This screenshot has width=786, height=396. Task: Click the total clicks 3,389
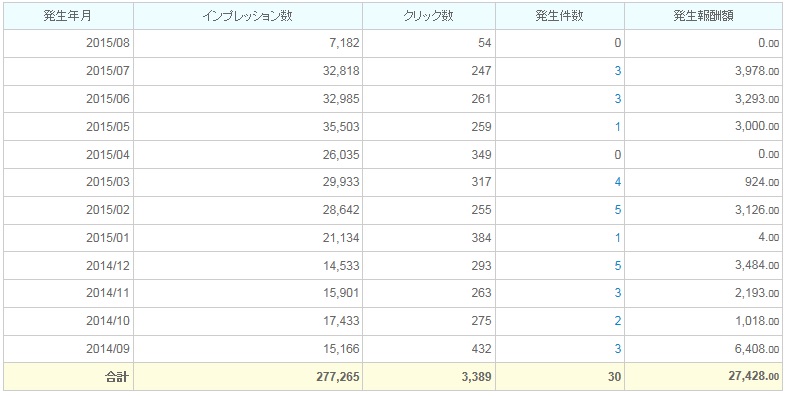coord(477,377)
